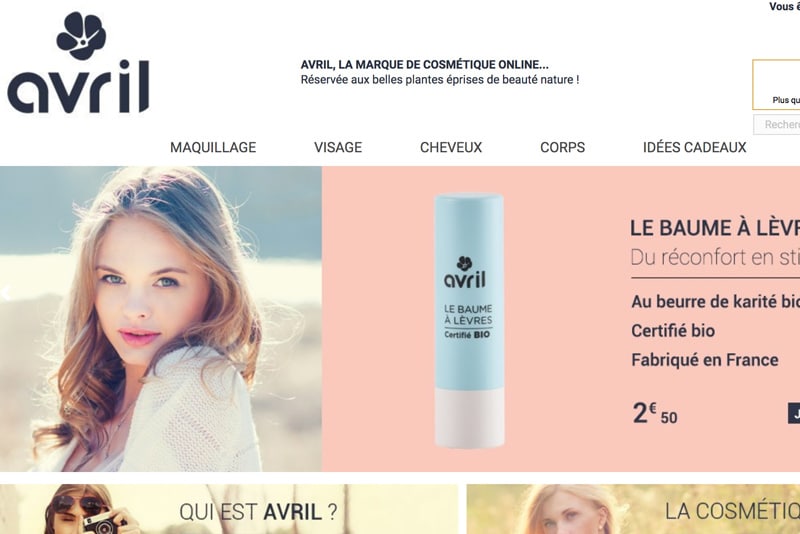Click the Avril flower logo

click(x=81, y=35)
